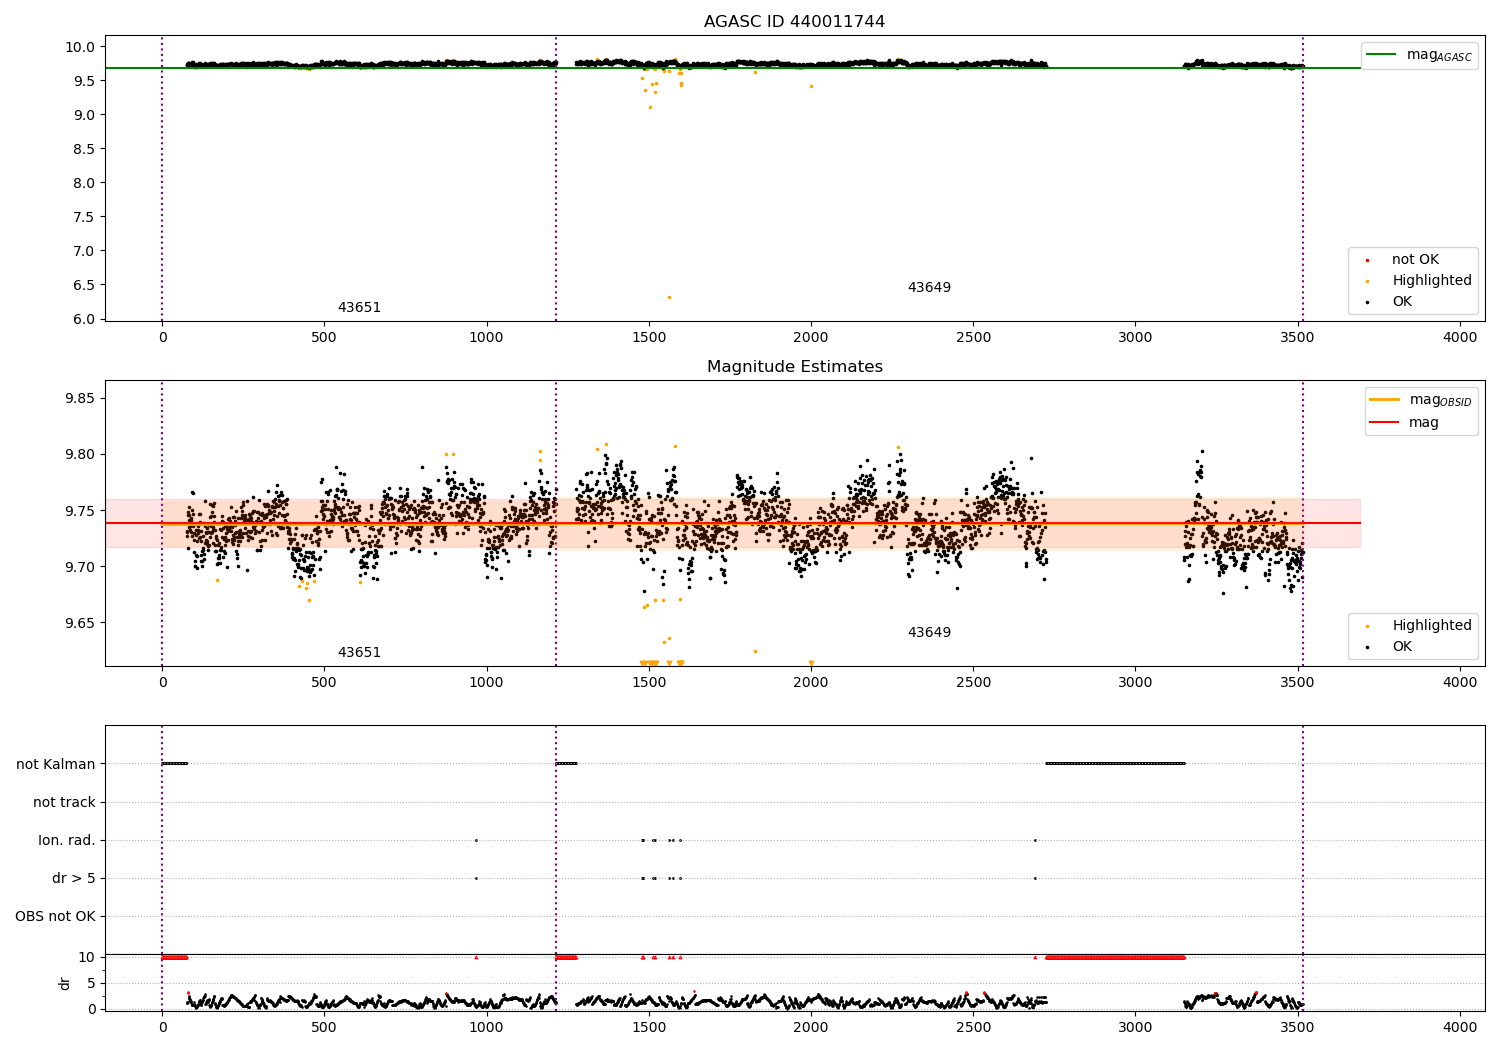Select the mag OBSID legend entry
The width and height of the screenshot is (1500, 1050).
click(x=1420, y=400)
